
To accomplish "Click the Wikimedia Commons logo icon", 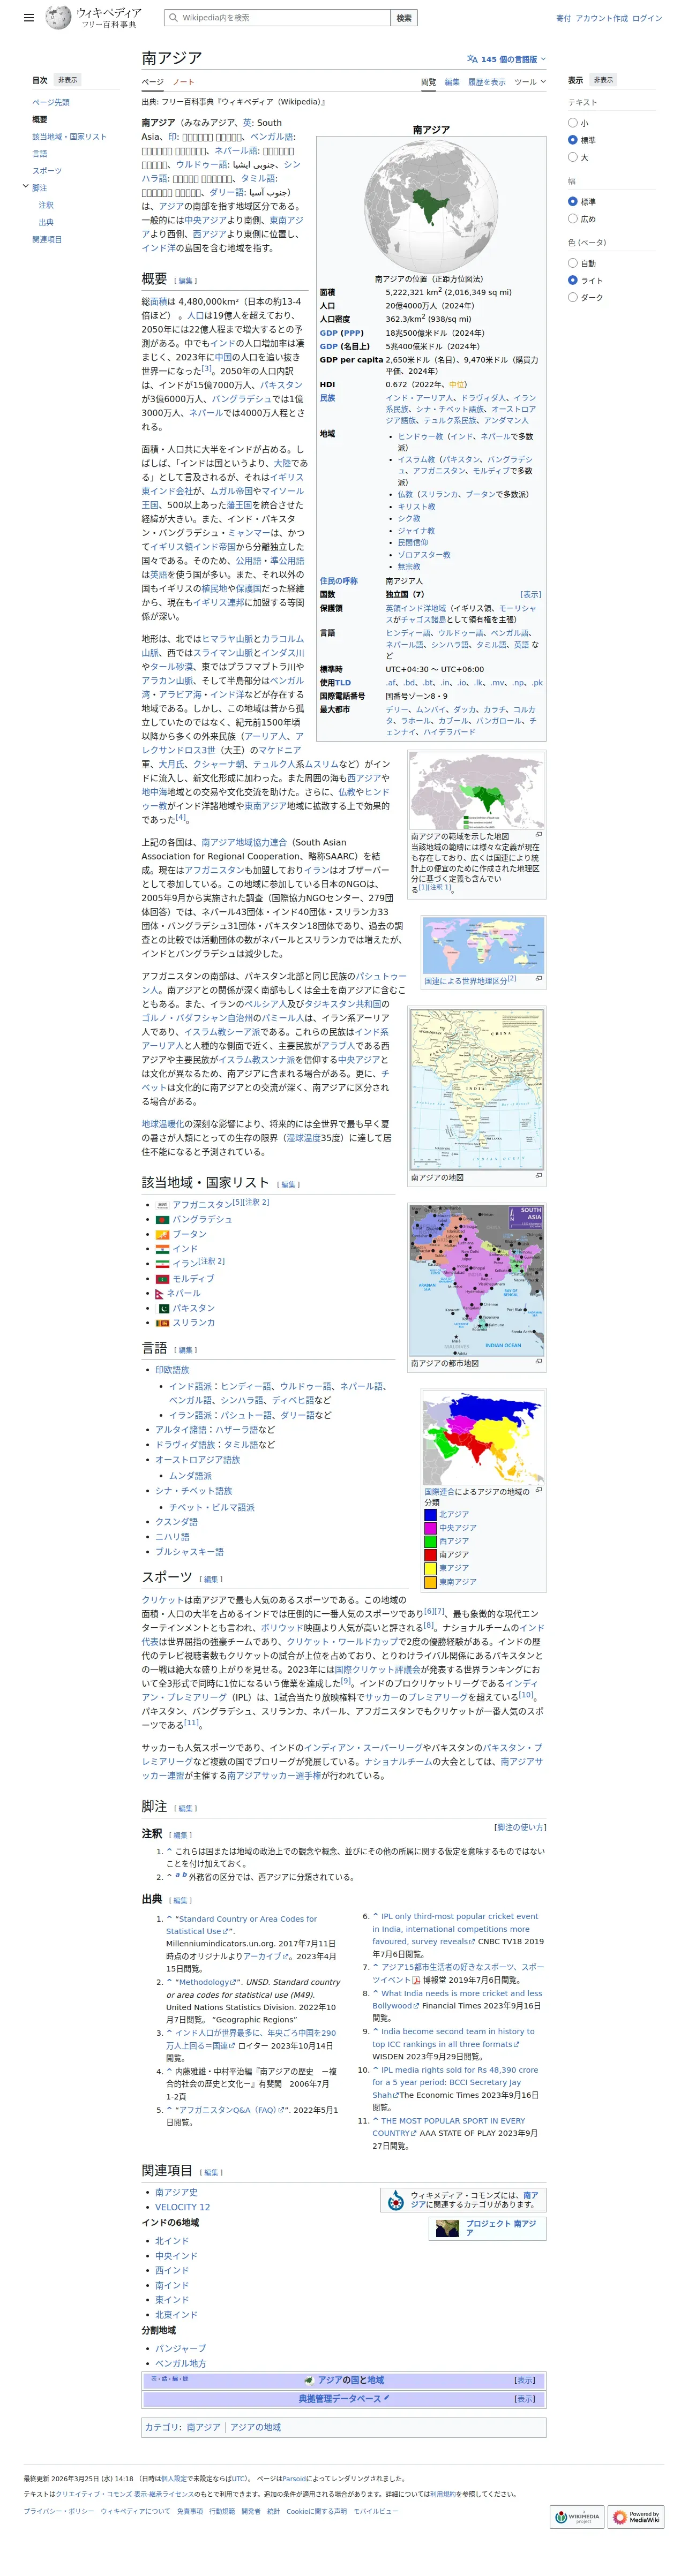I will pos(396,2200).
